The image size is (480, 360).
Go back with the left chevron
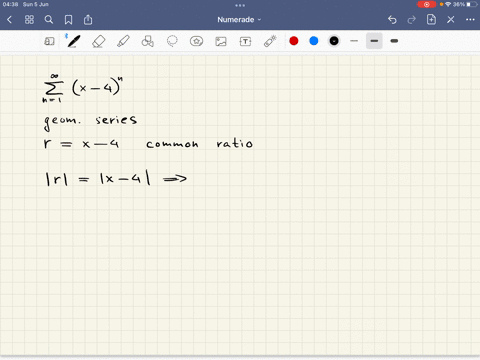pyautogui.click(x=9, y=20)
